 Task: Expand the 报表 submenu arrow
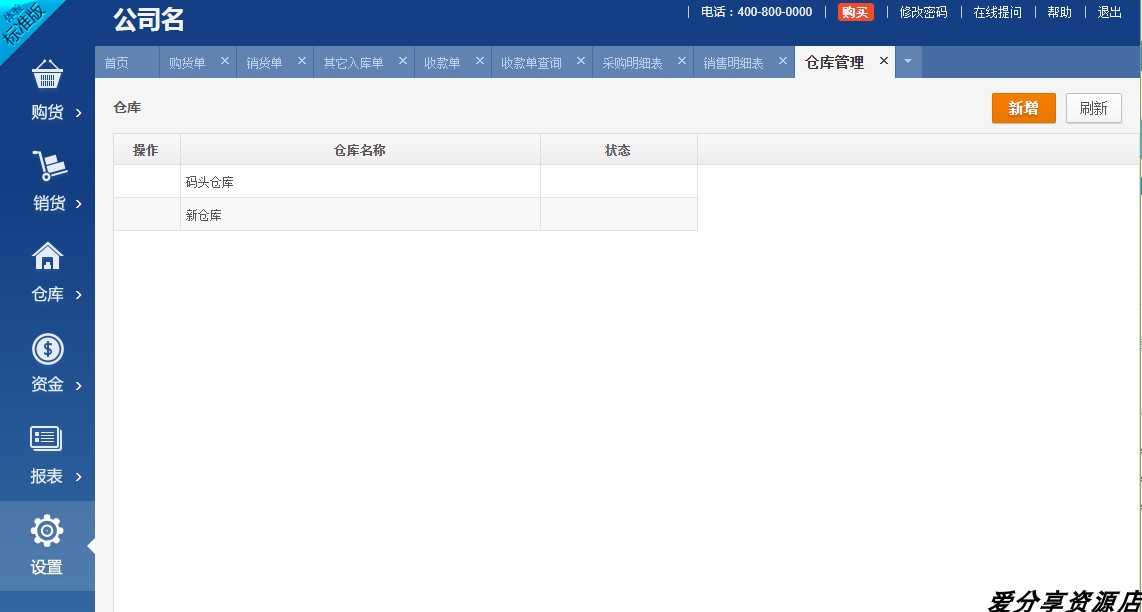pos(79,477)
